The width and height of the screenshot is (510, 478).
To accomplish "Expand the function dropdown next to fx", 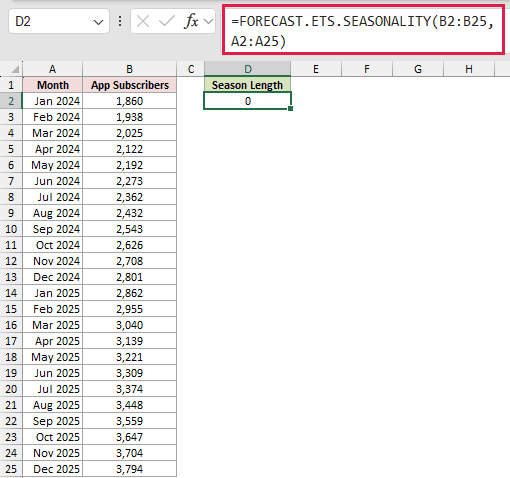I will [209, 22].
